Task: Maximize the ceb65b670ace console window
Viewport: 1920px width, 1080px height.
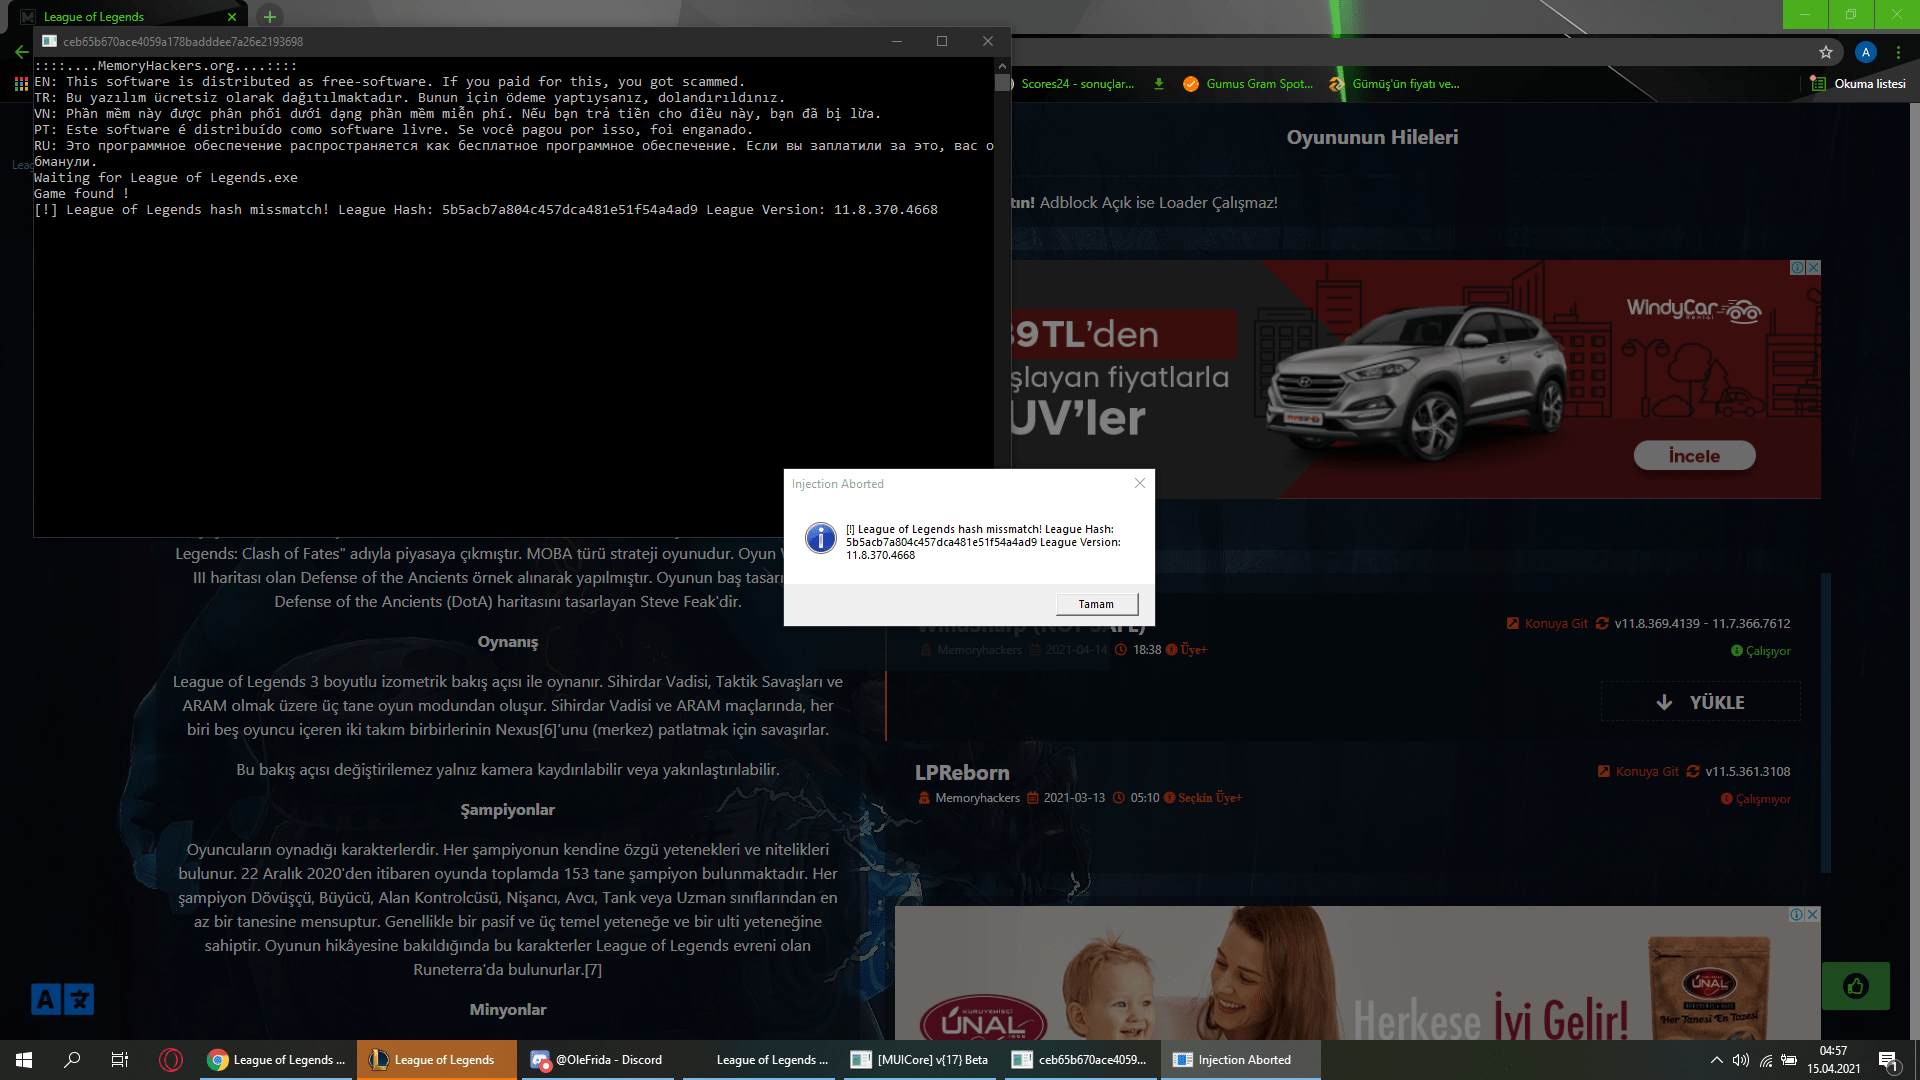Action: point(941,41)
